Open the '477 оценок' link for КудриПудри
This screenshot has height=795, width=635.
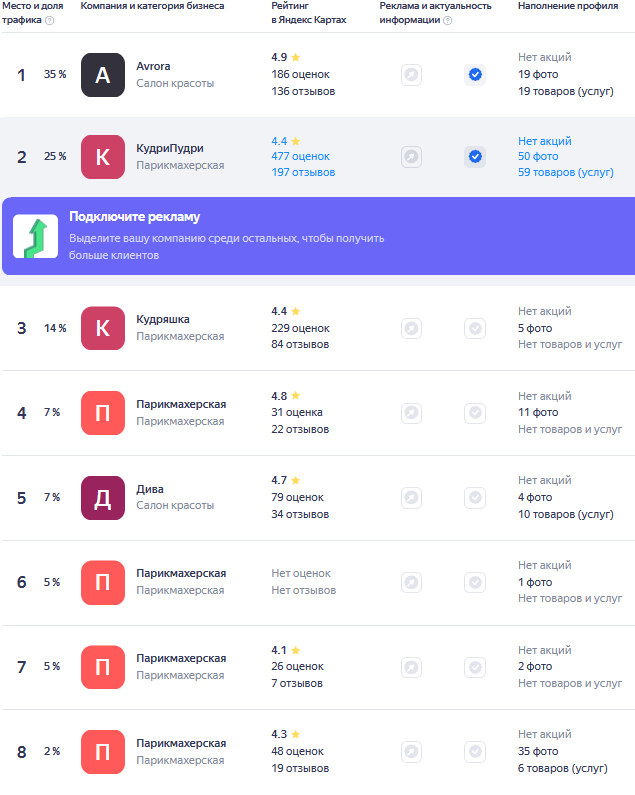tap(300, 157)
